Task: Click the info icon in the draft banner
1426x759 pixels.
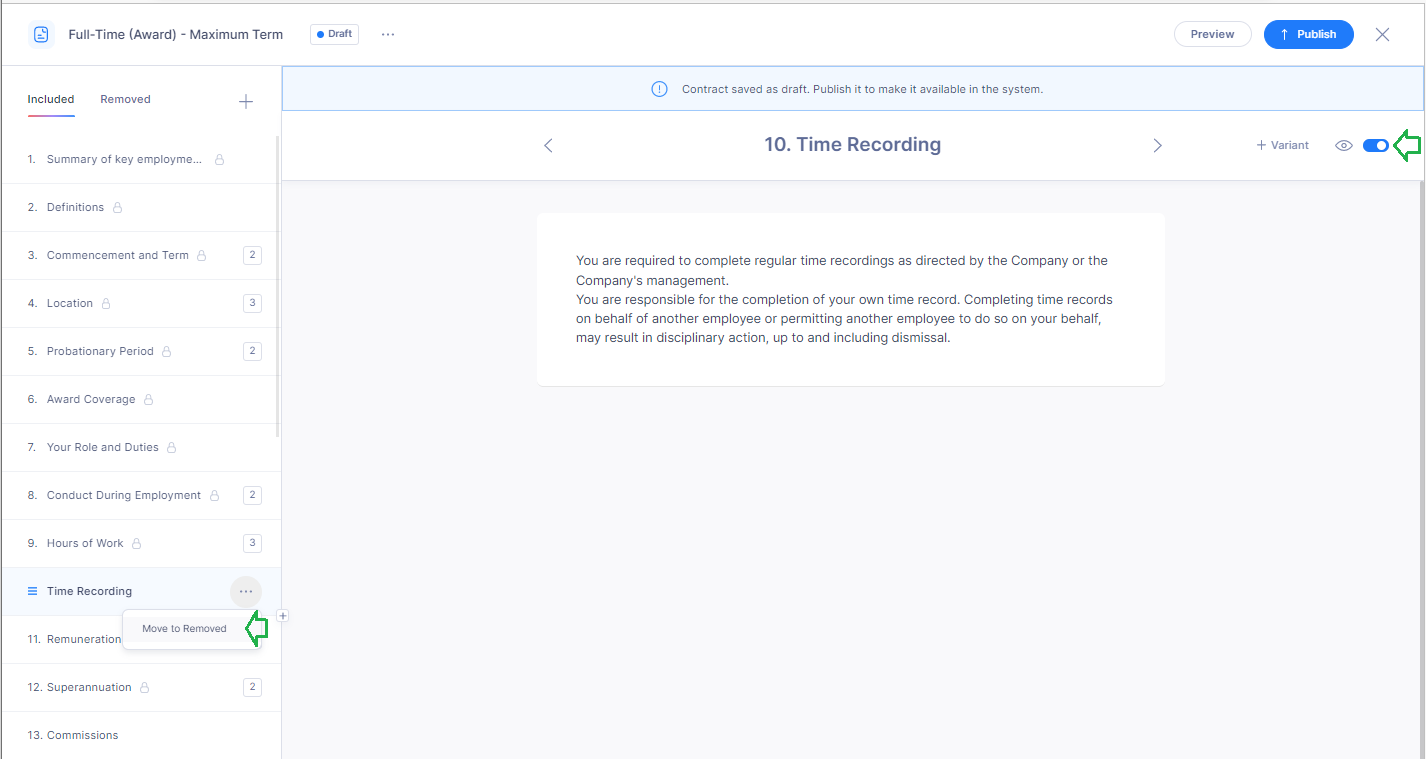Action: tap(659, 89)
